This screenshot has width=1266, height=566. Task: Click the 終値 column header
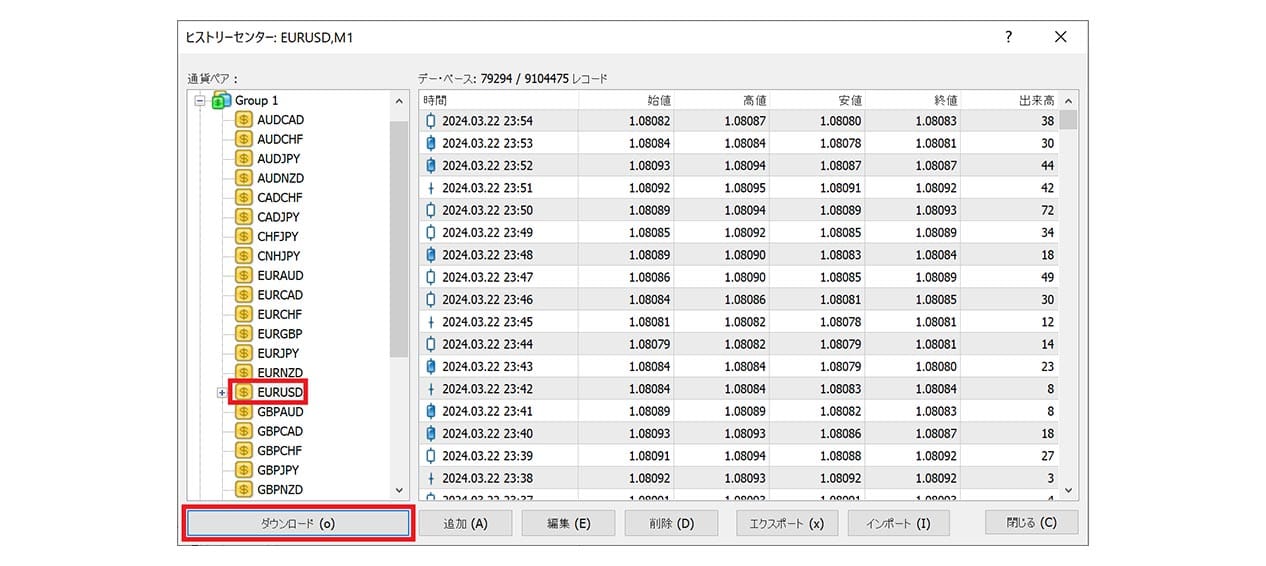point(912,101)
